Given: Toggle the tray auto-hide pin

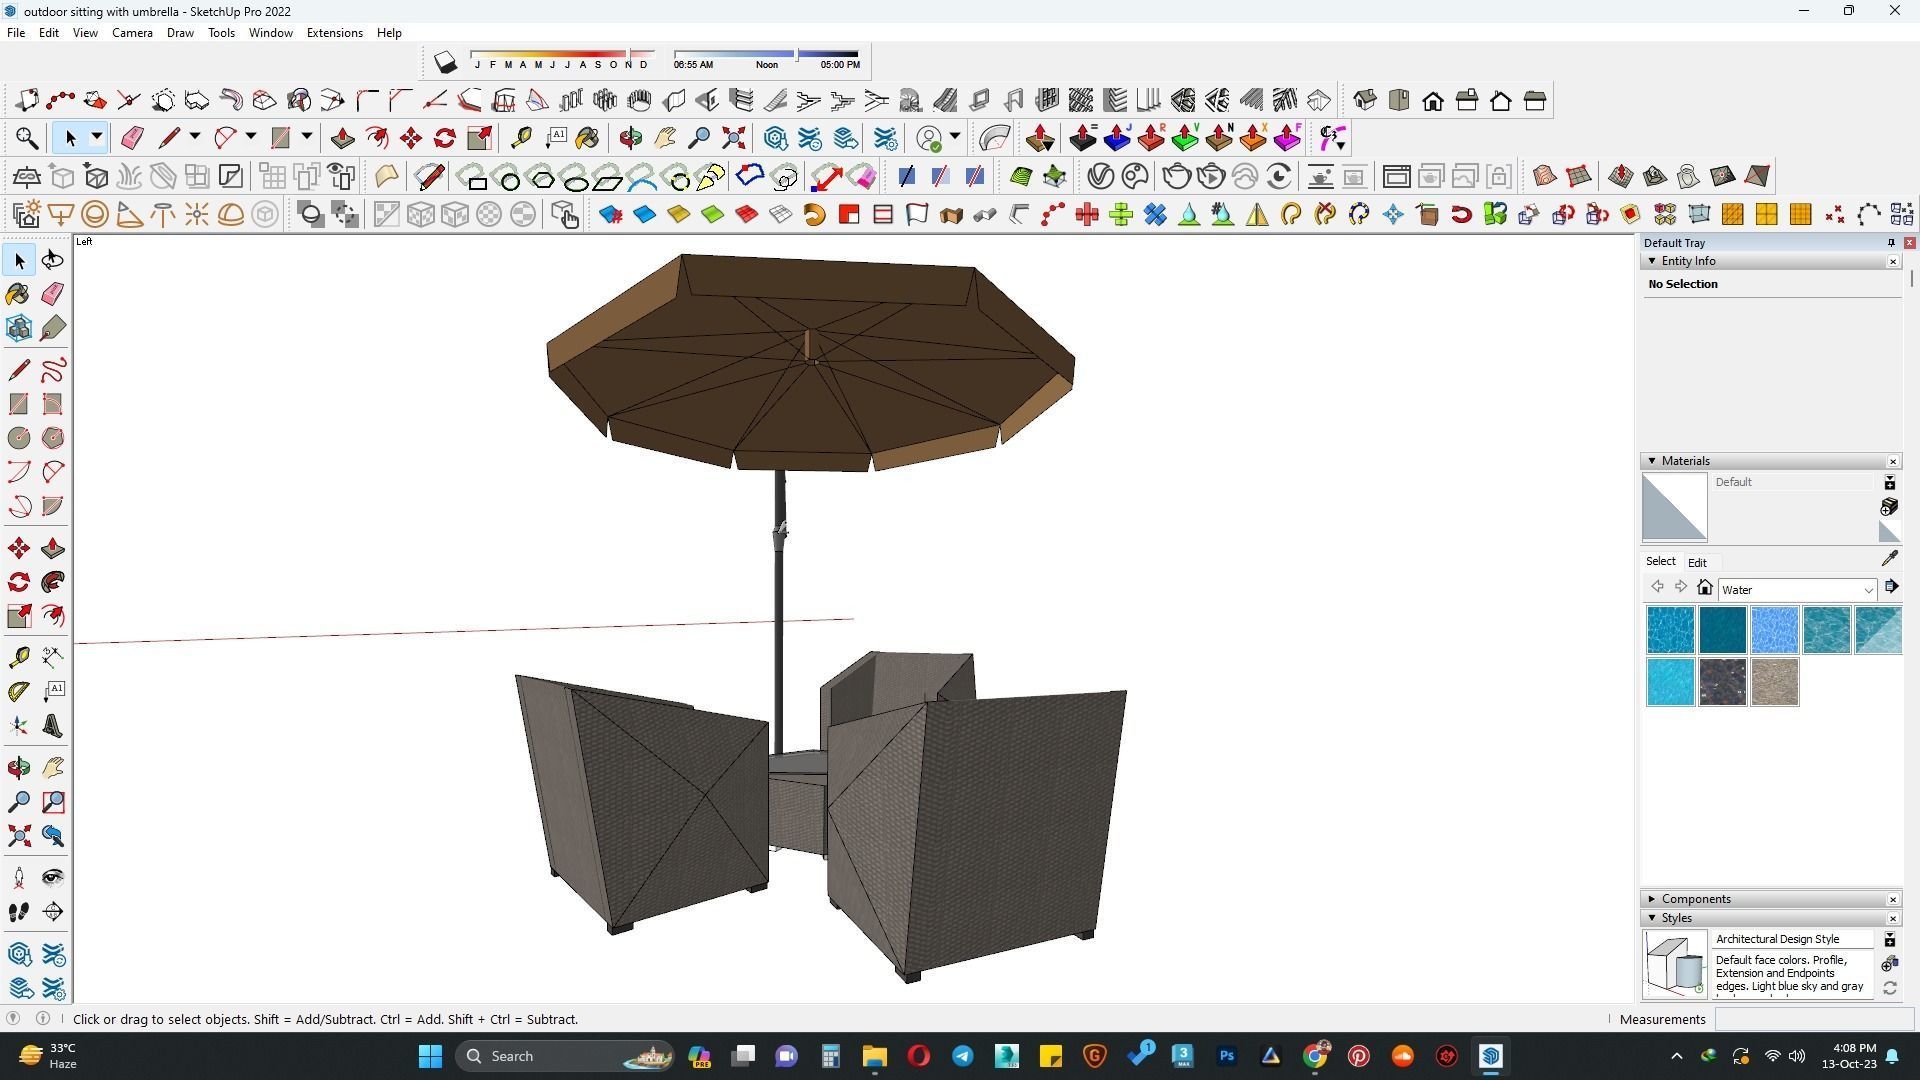Looking at the screenshot, I should tap(1890, 243).
